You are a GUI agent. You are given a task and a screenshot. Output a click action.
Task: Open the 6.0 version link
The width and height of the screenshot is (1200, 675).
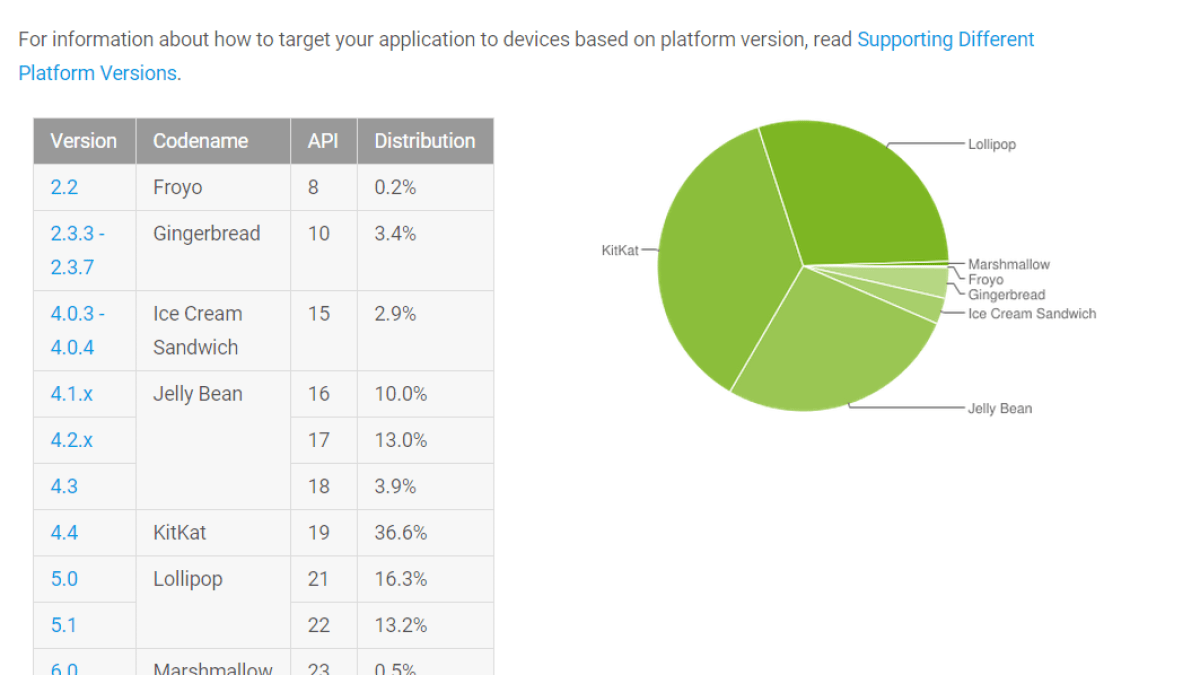pyautogui.click(x=64, y=668)
